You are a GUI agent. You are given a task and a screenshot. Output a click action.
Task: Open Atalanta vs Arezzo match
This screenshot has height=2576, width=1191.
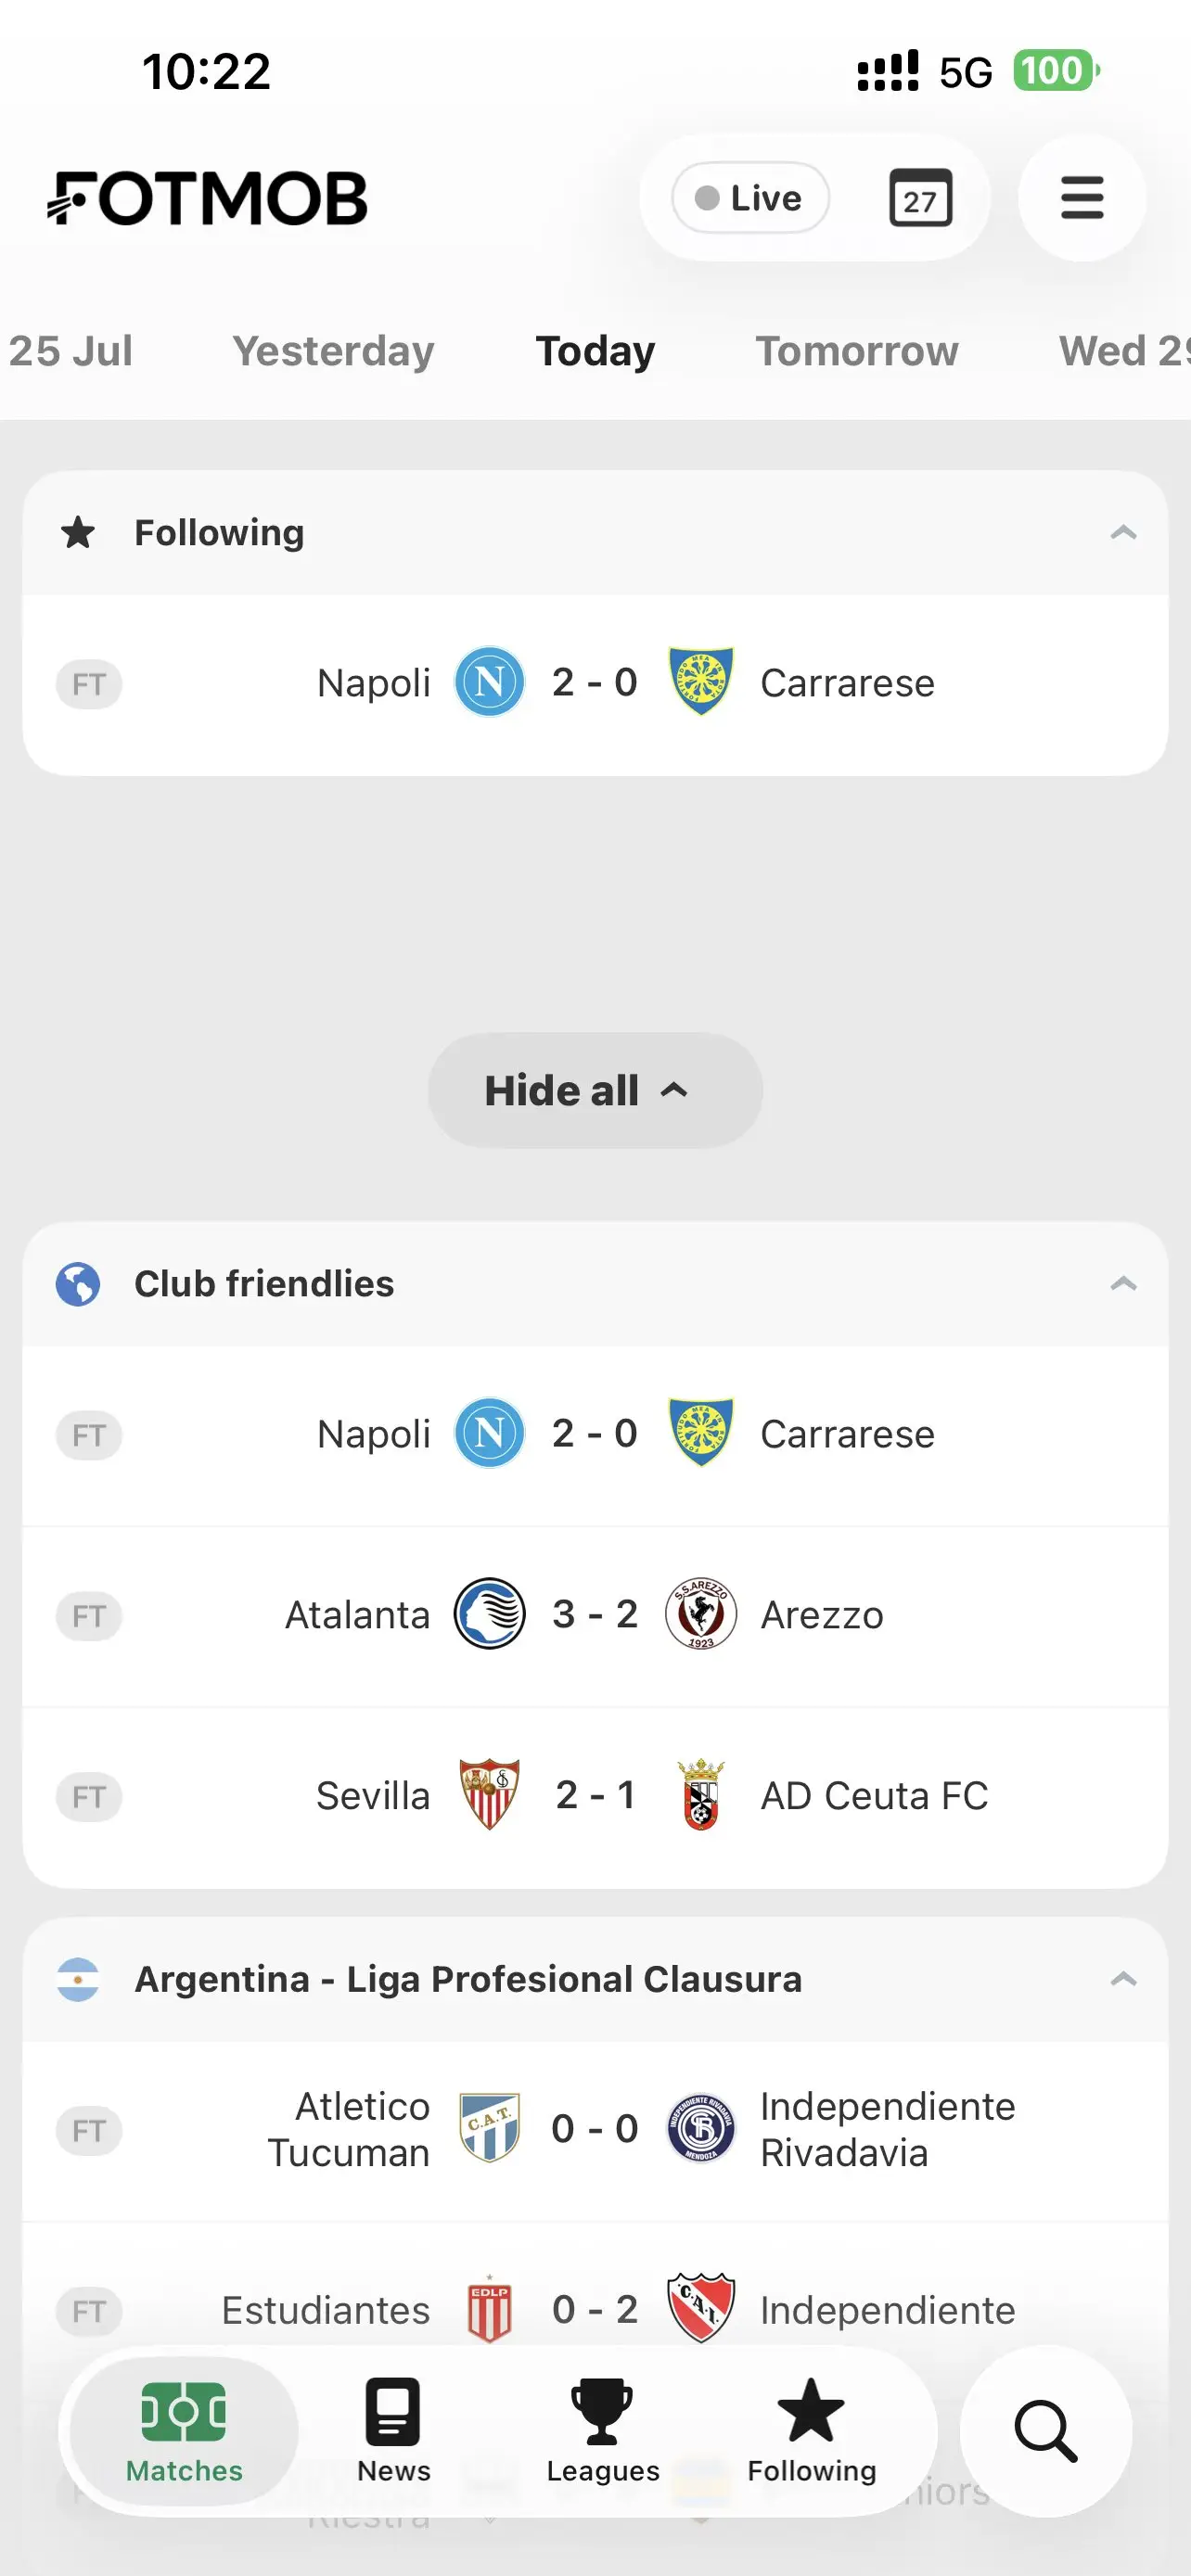click(595, 1615)
